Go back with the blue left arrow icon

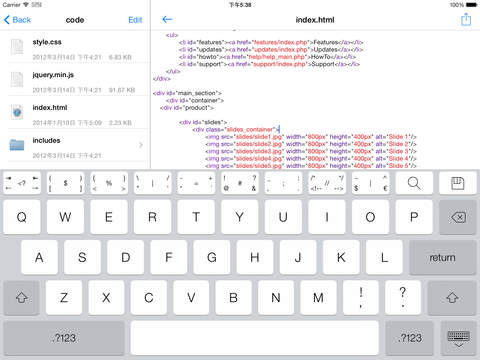point(167,19)
